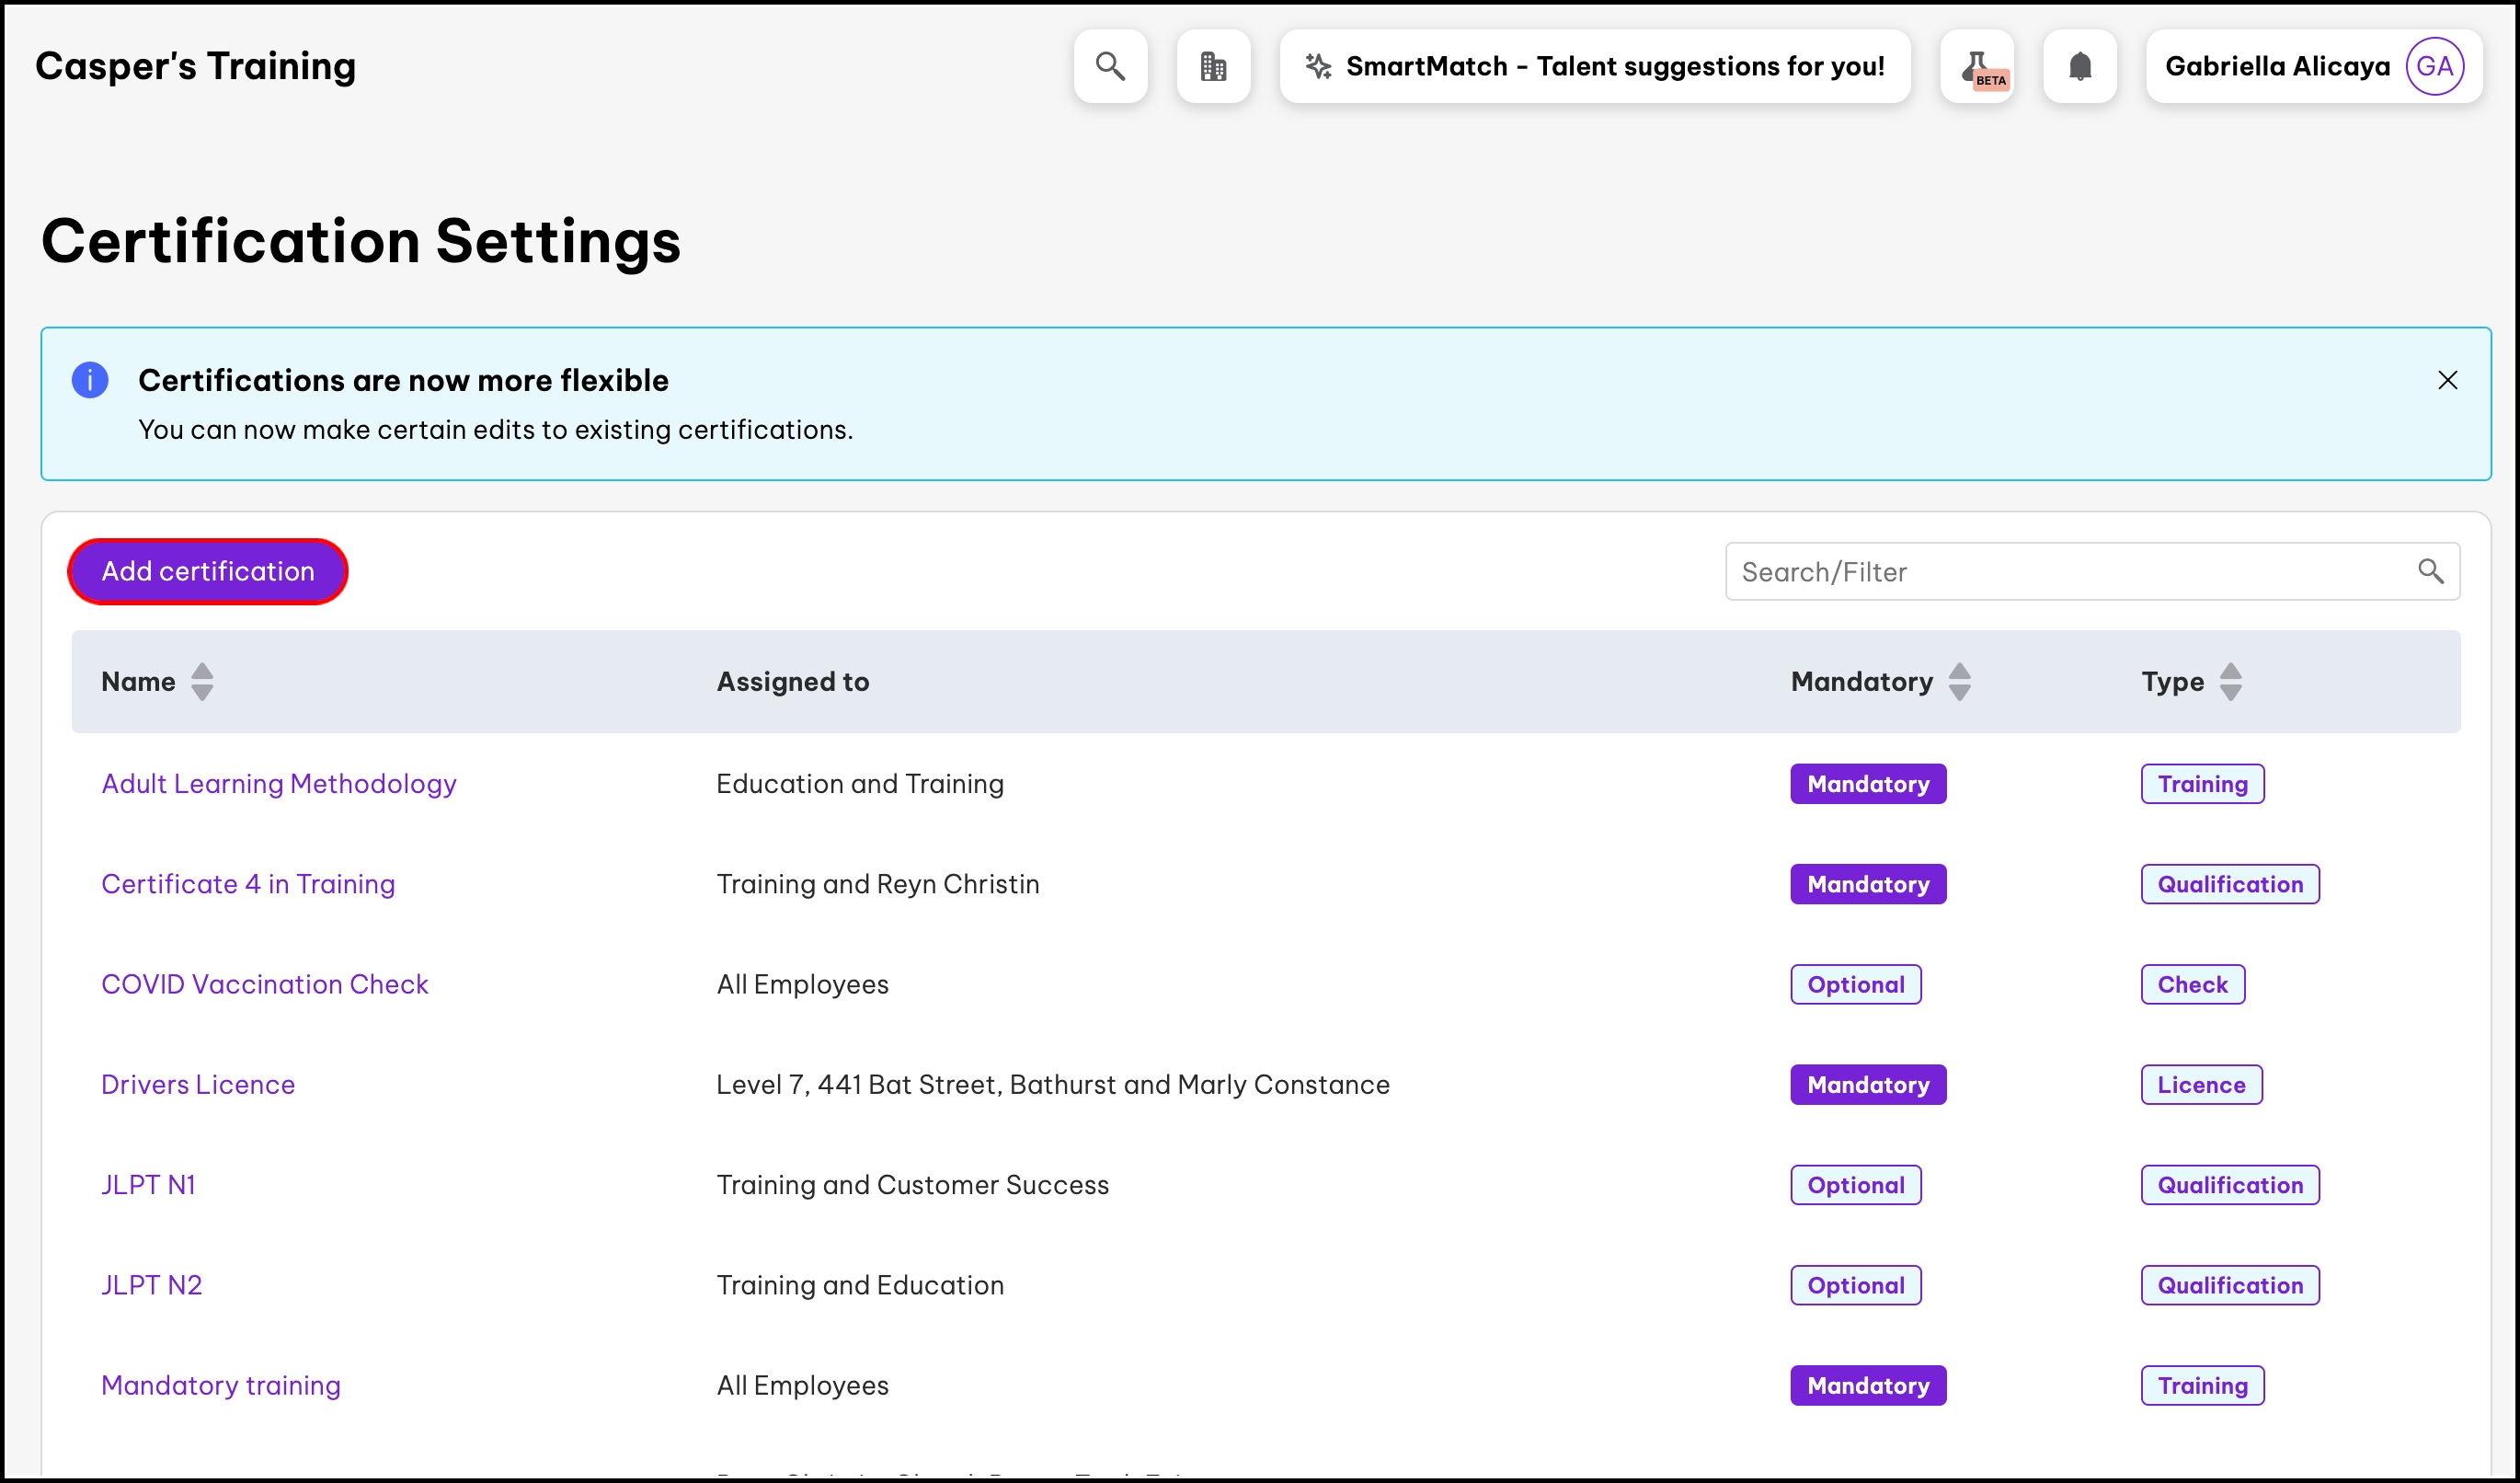Open the COVID Vaccination Check certification

265,984
